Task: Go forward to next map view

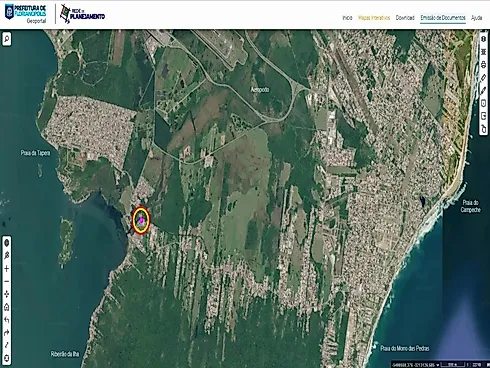Action: pos(6,333)
